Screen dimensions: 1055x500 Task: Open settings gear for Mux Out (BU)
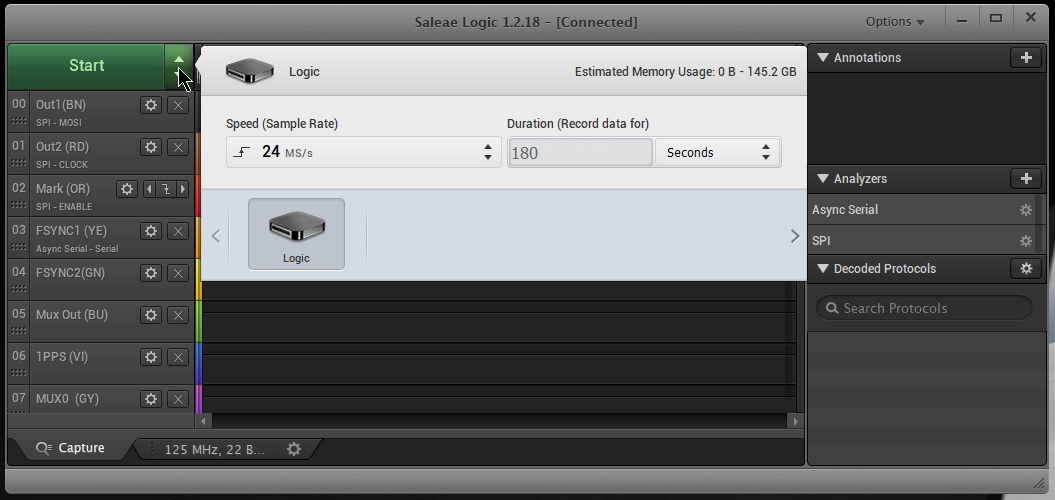151,315
